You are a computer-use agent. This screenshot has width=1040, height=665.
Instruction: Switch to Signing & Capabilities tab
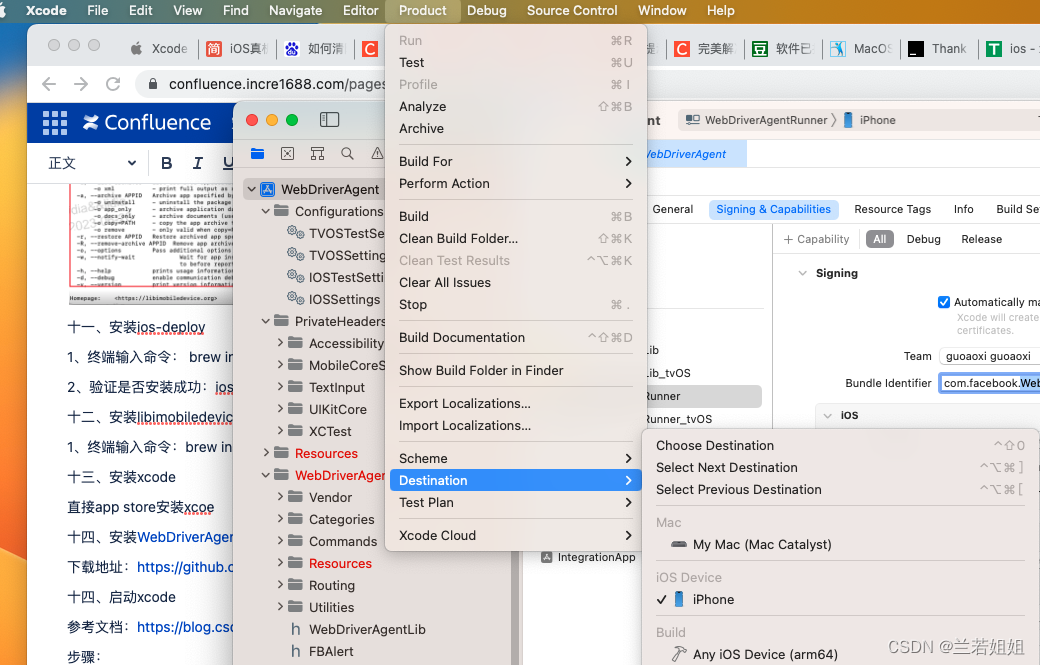[x=773, y=210]
